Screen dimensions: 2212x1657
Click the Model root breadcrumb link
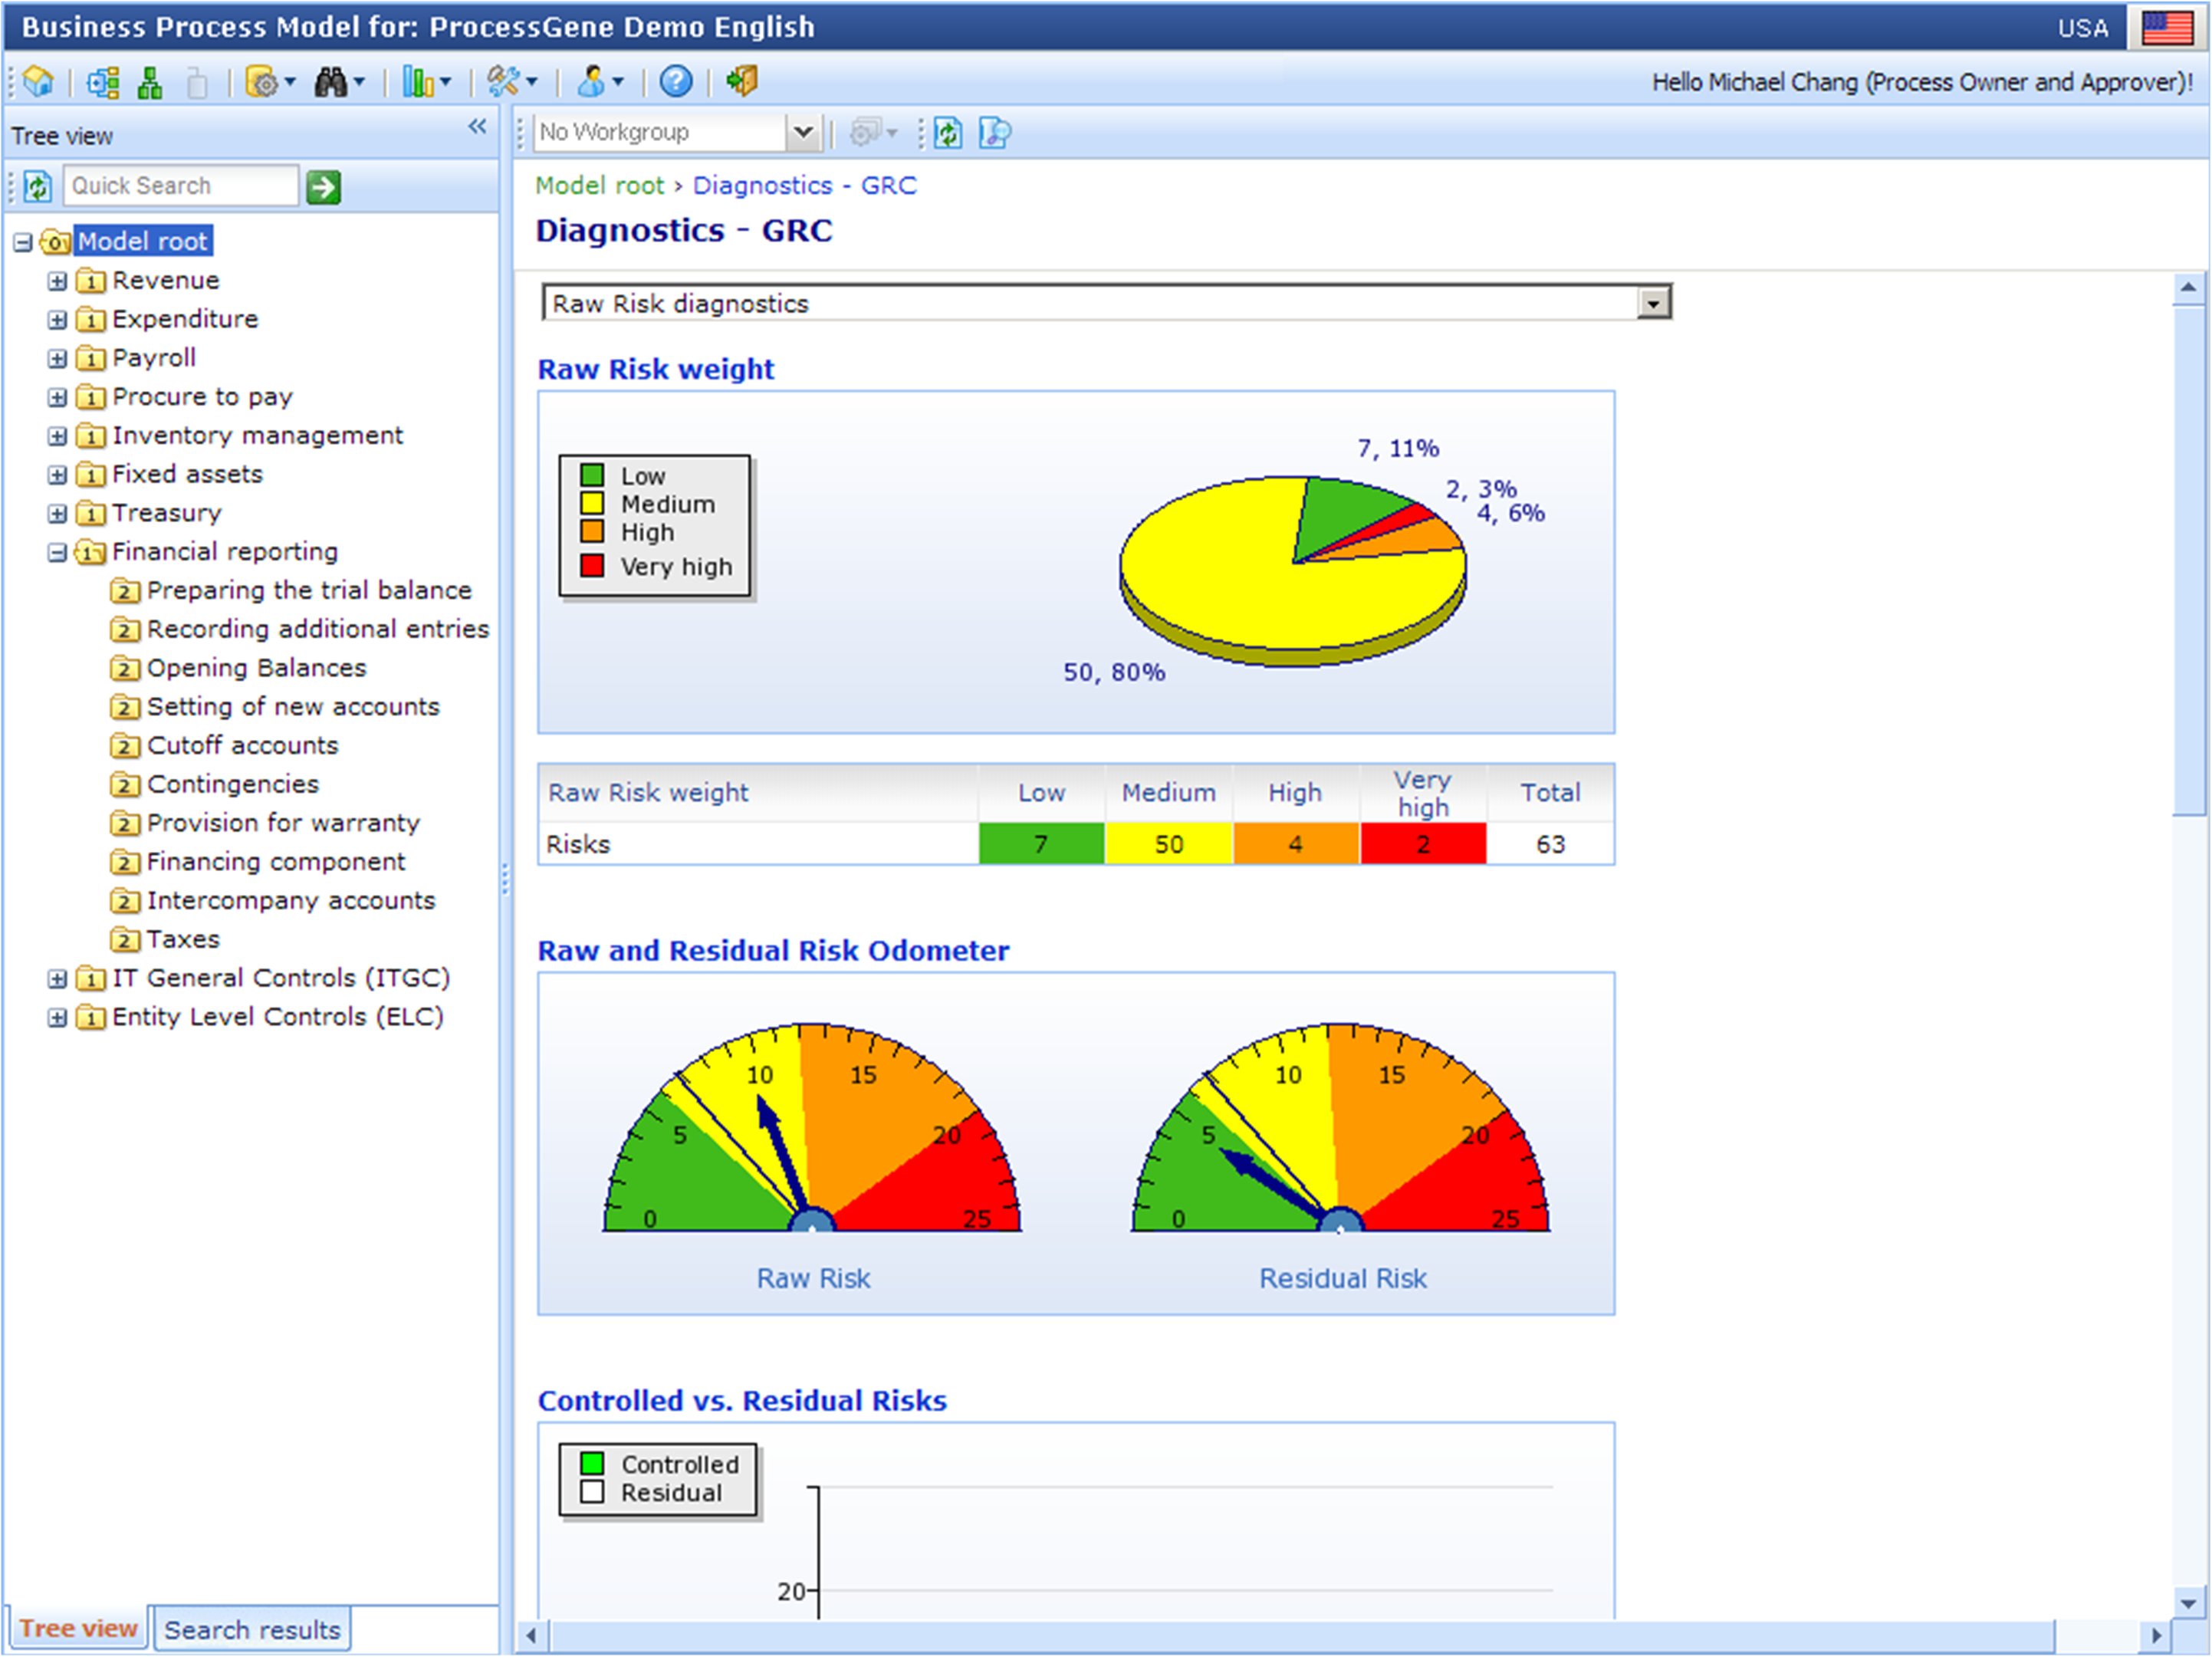pos(599,185)
